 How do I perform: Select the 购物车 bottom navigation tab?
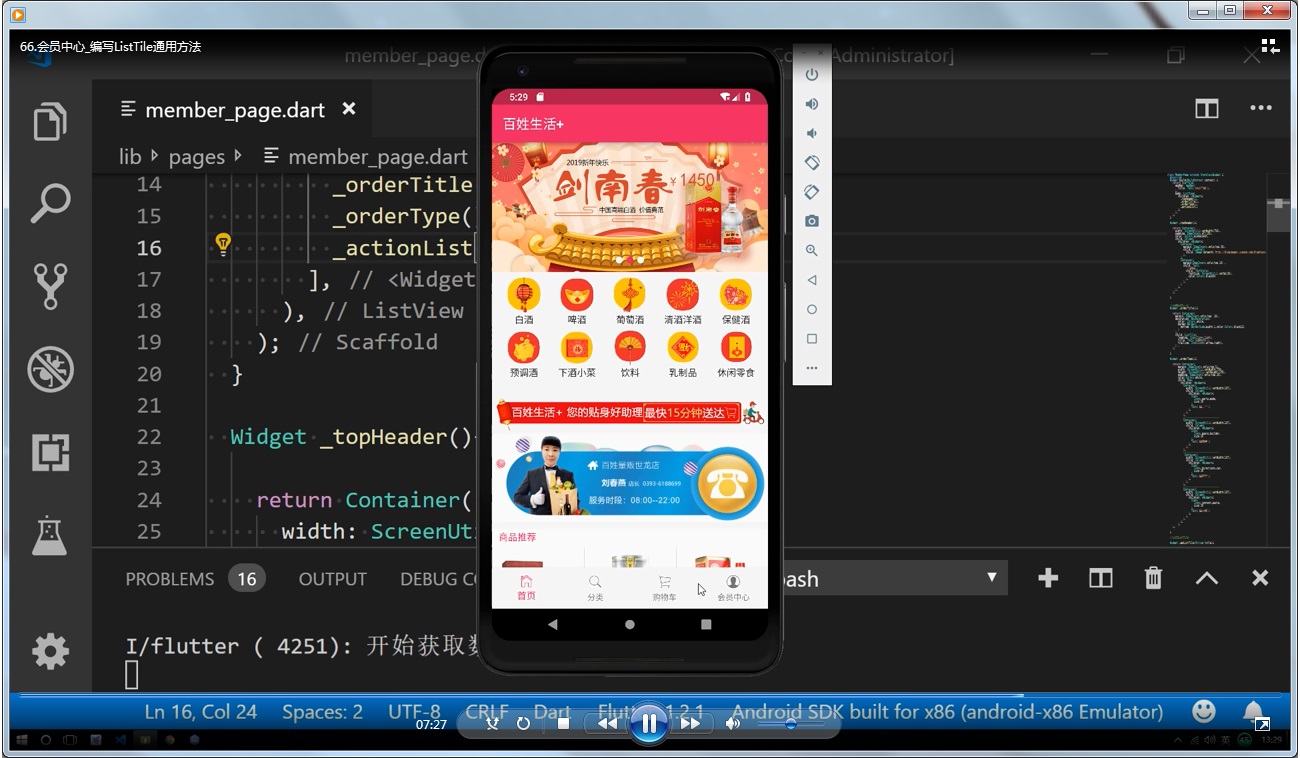[x=664, y=588]
